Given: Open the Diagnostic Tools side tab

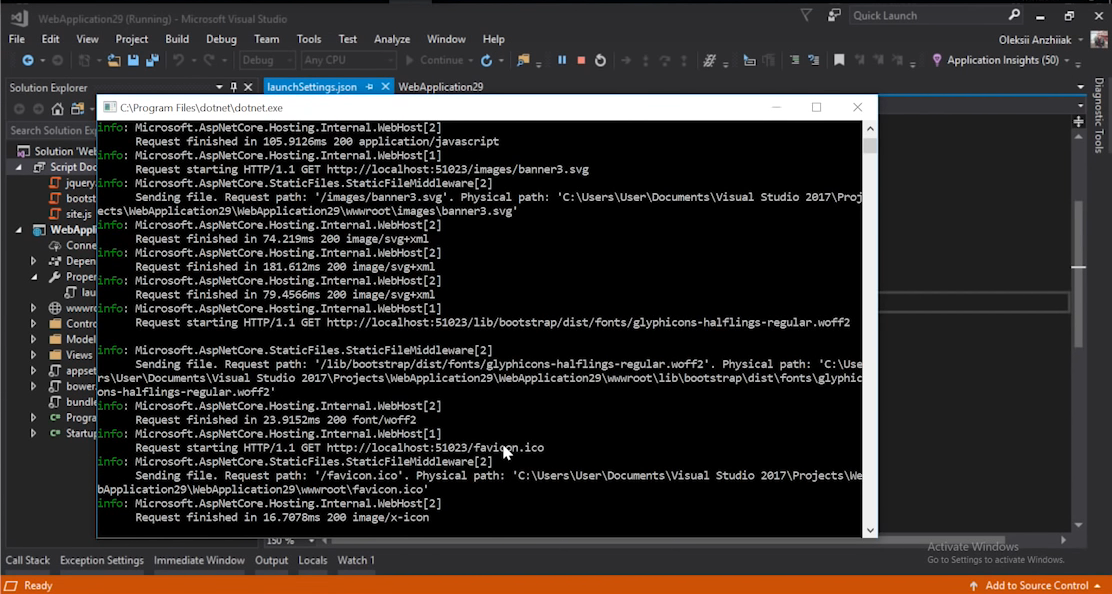Looking at the screenshot, I should point(1099,115).
